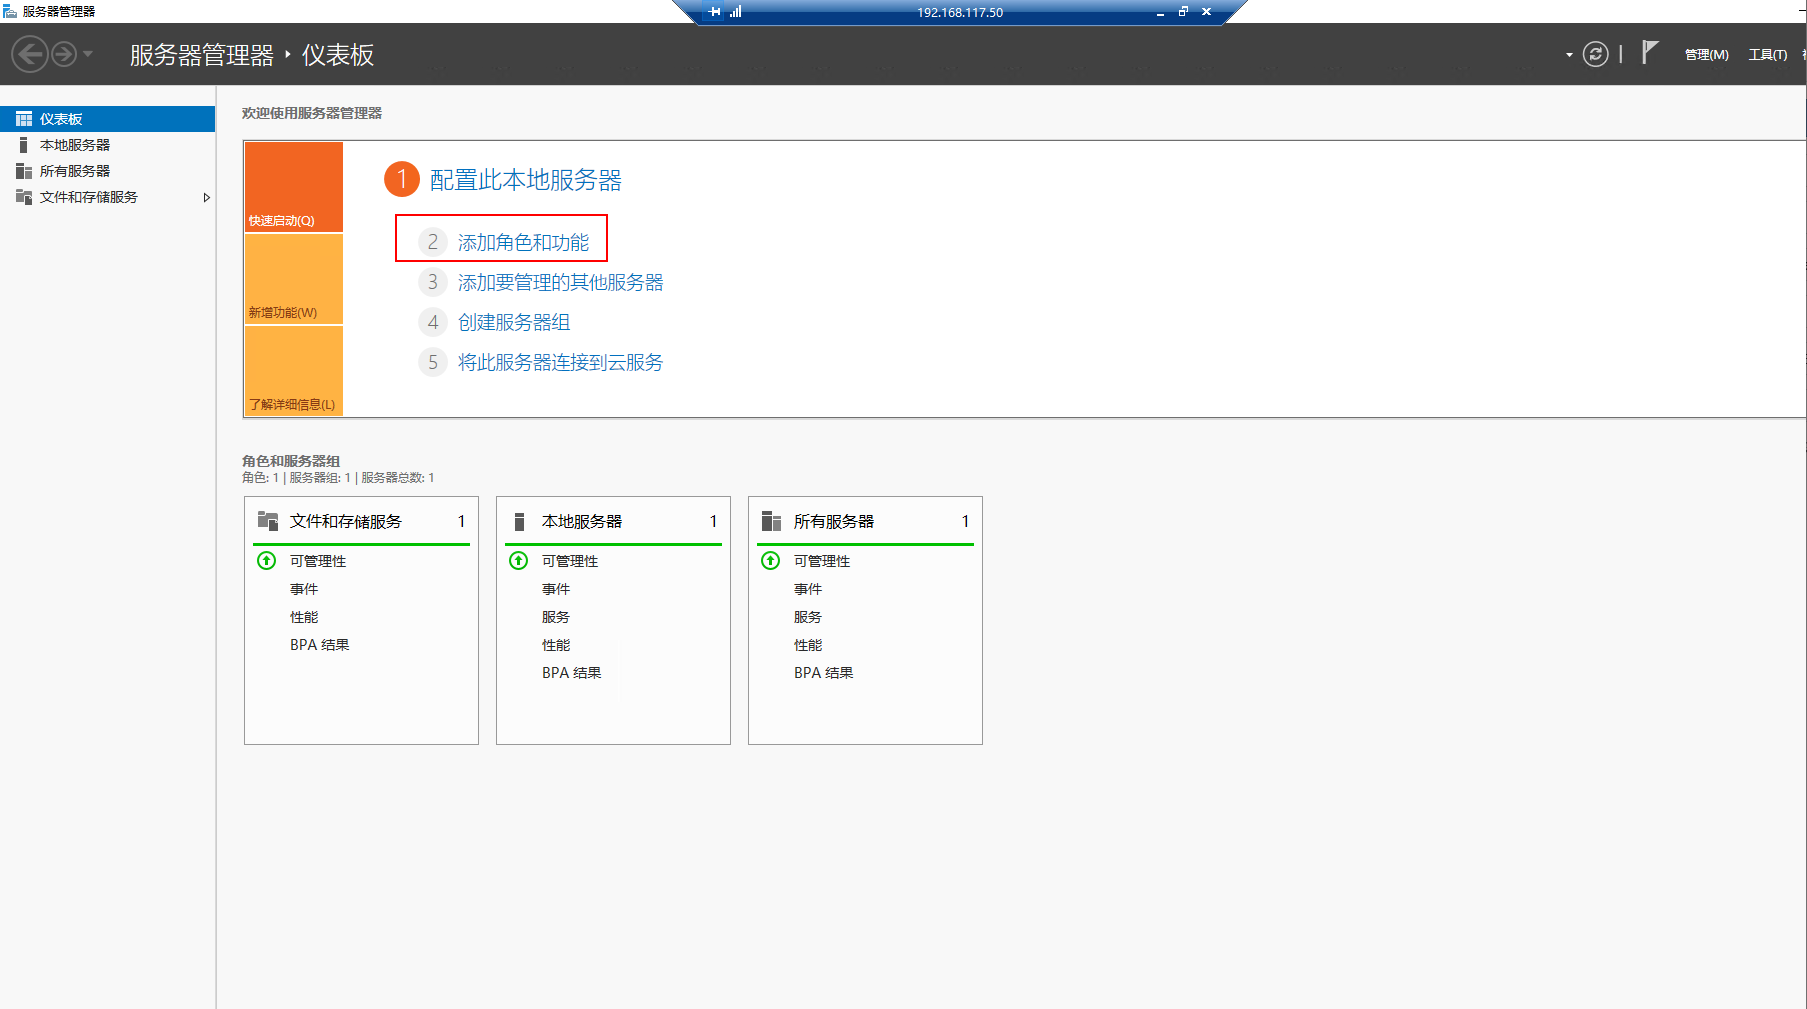The height and width of the screenshot is (1009, 1807).
Task: Click the green manageability status icon under 本地服务器
Action: pos(519,561)
